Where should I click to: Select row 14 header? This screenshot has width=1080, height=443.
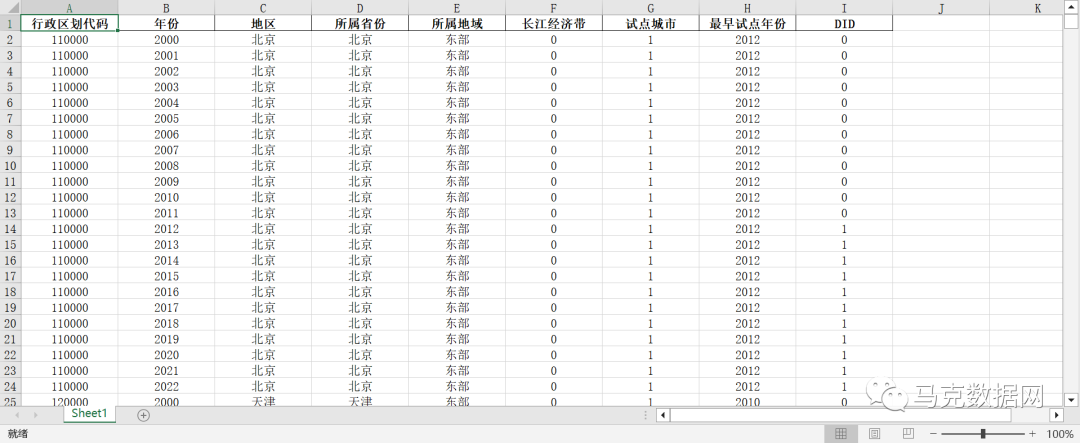point(10,229)
